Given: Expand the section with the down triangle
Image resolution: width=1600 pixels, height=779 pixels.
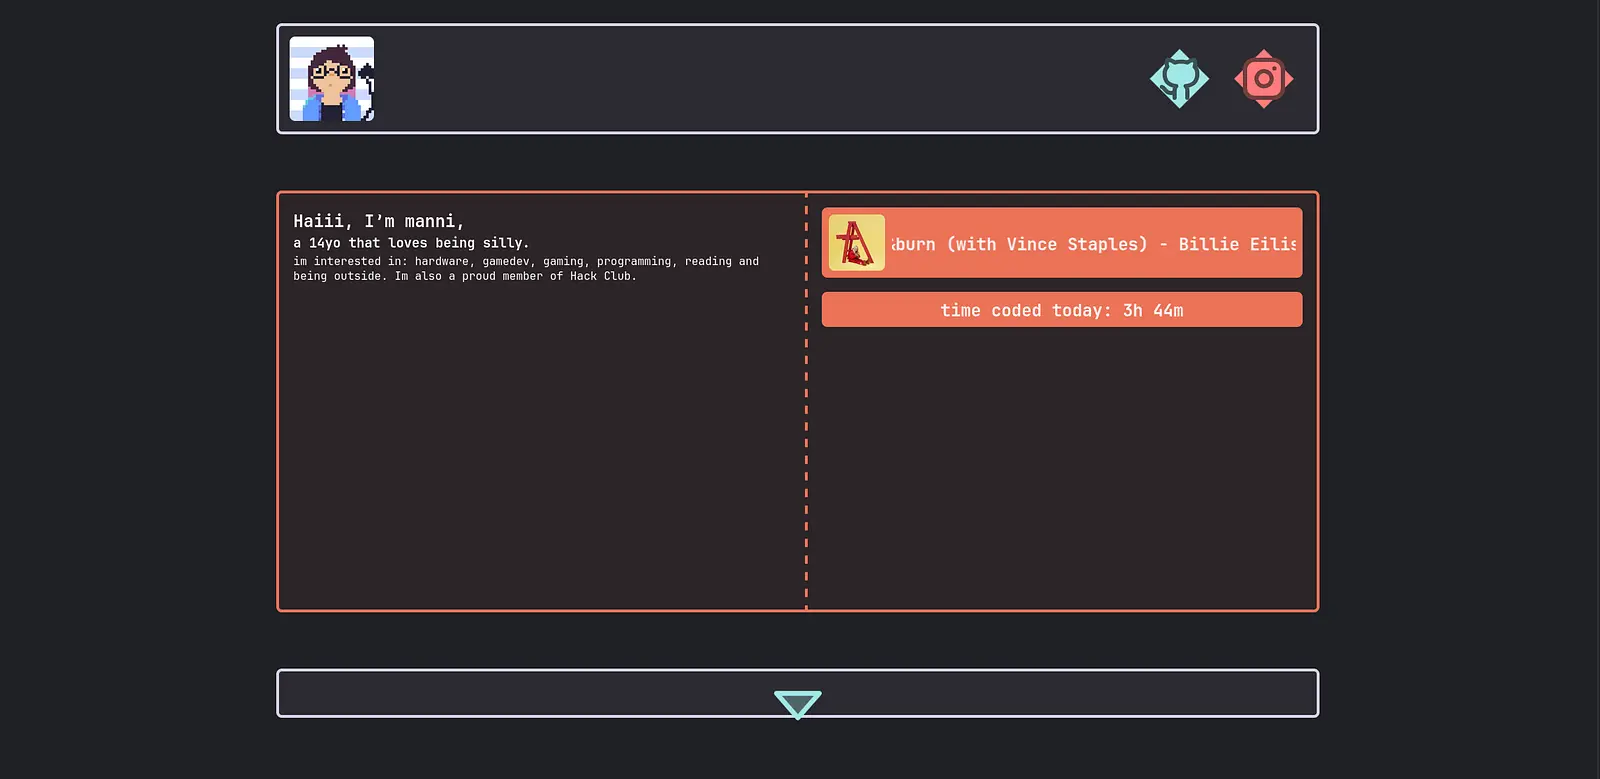Looking at the screenshot, I should pyautogui.click(x=797, y=703).
